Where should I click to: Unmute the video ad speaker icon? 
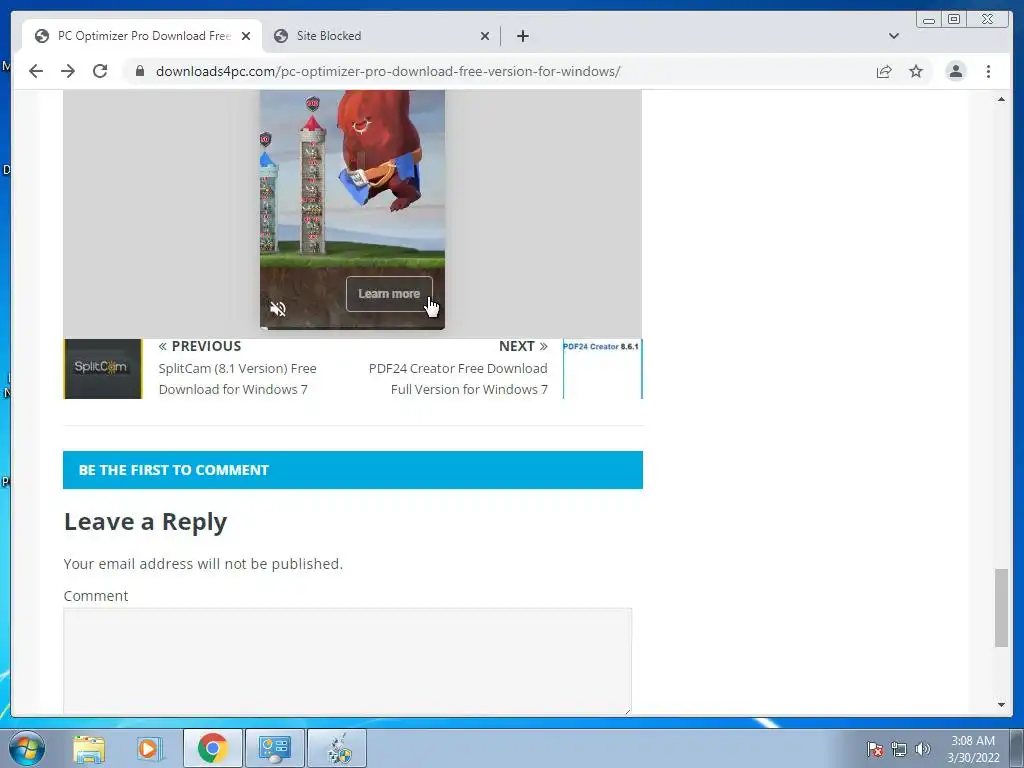point(278,309)
